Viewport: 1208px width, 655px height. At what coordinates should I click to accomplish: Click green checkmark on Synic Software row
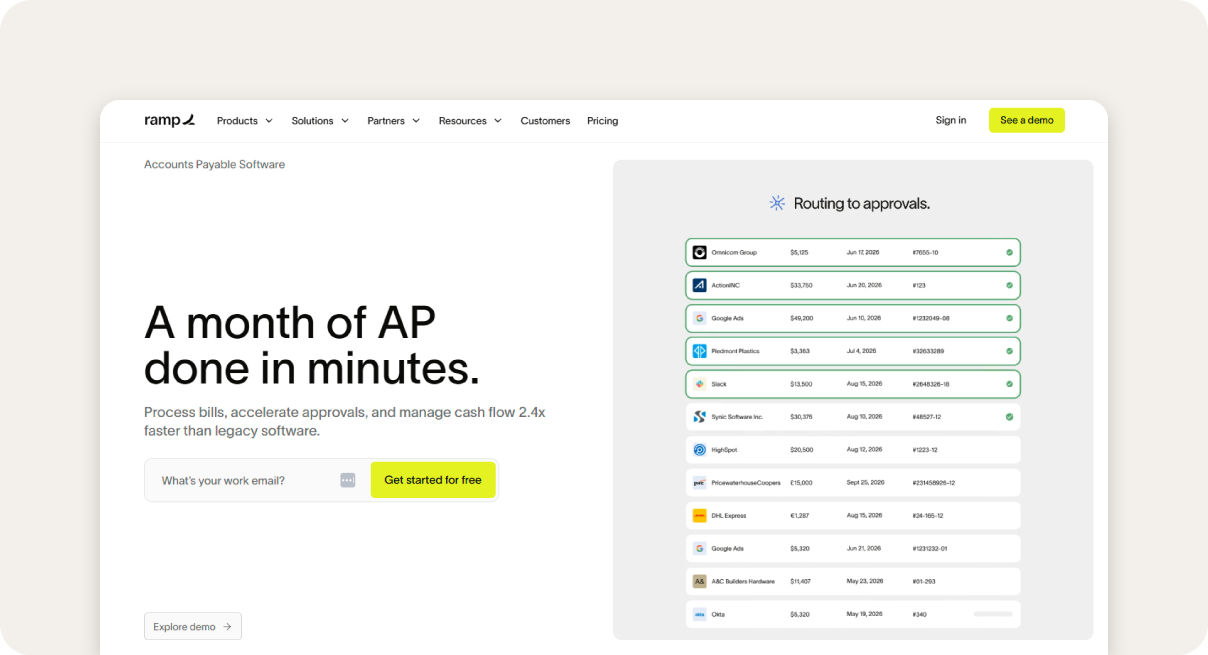pyautogui.click(x=1009, y=417)
